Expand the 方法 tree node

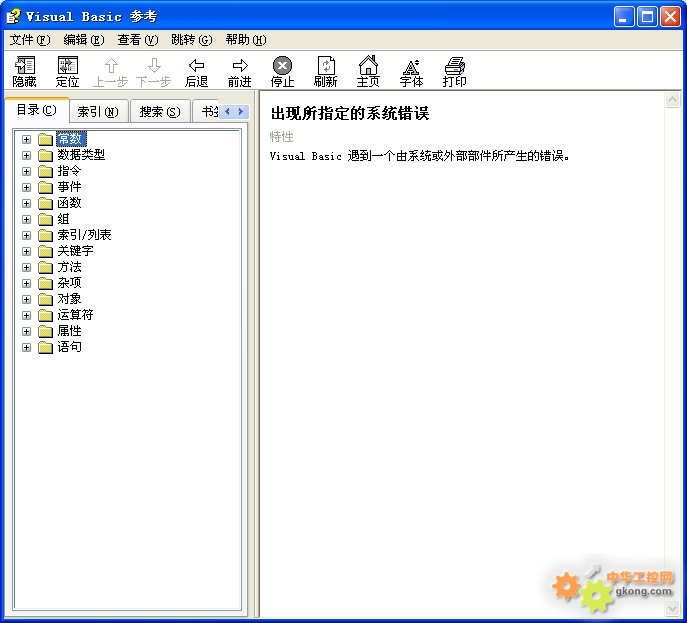(x=26, y=267)
